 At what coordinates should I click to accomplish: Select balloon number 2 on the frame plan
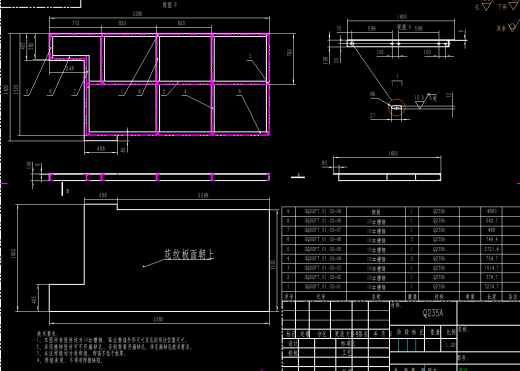pos(27,92)
